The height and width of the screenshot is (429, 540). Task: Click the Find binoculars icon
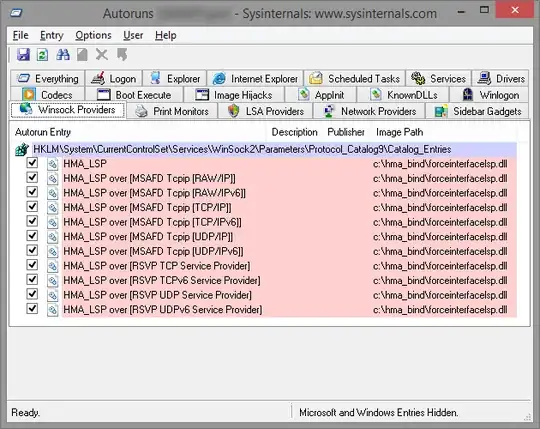tap(63, 55)
